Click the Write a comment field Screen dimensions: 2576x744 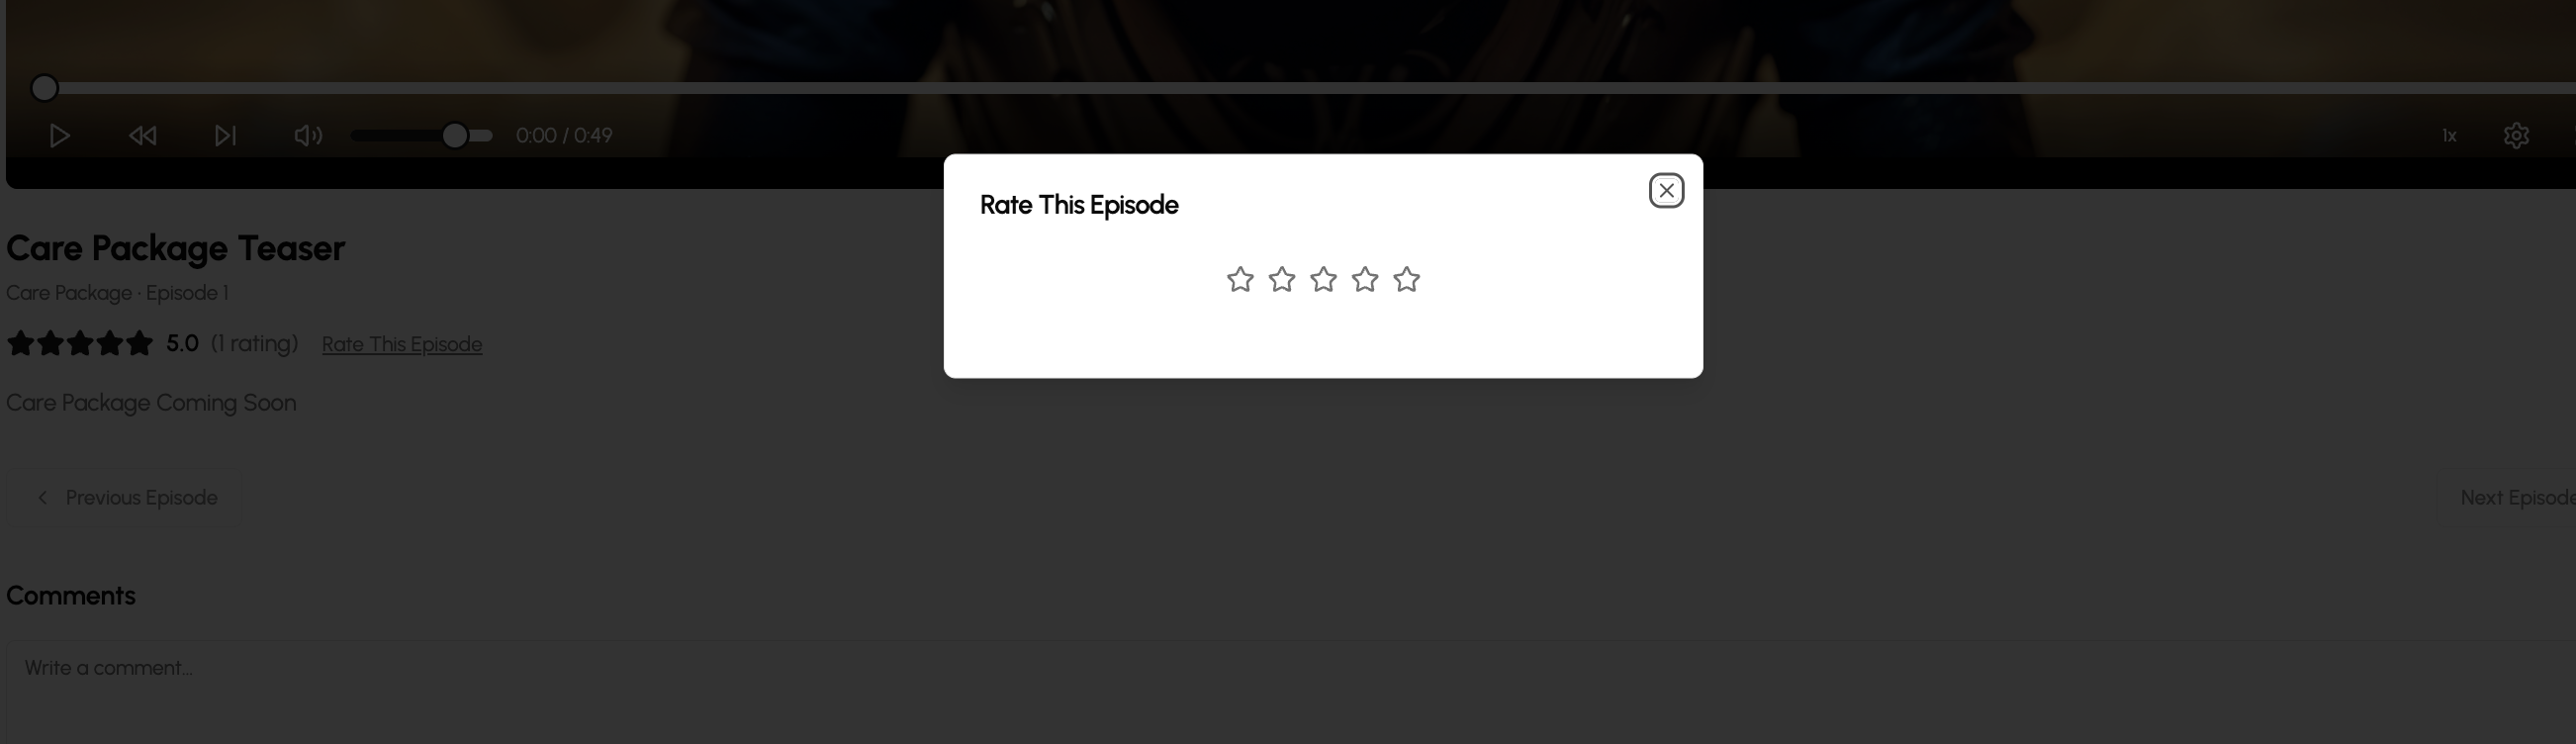(1290, 692)
